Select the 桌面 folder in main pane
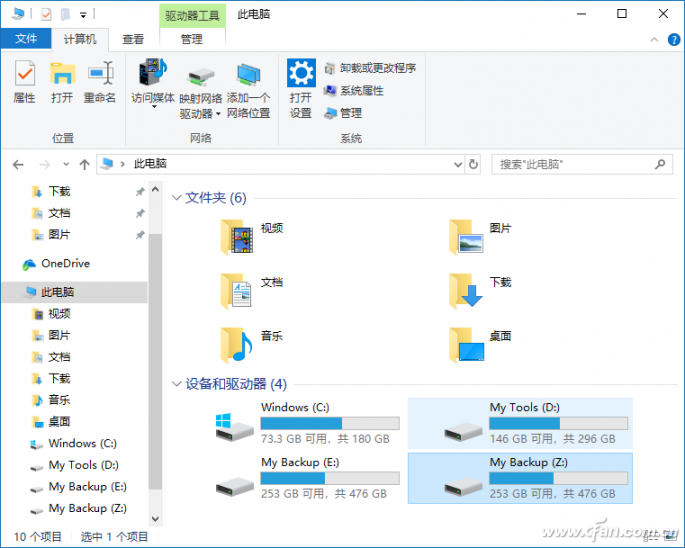Image resolution: width=685 pixels, height=548 pixels. coord(480,345)
